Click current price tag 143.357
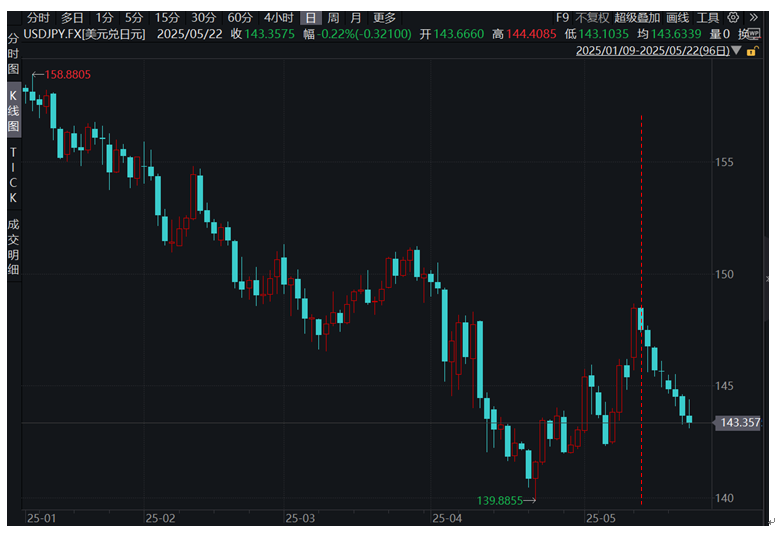The width and height of the screenshot is (776, 536). click(739, 423)
